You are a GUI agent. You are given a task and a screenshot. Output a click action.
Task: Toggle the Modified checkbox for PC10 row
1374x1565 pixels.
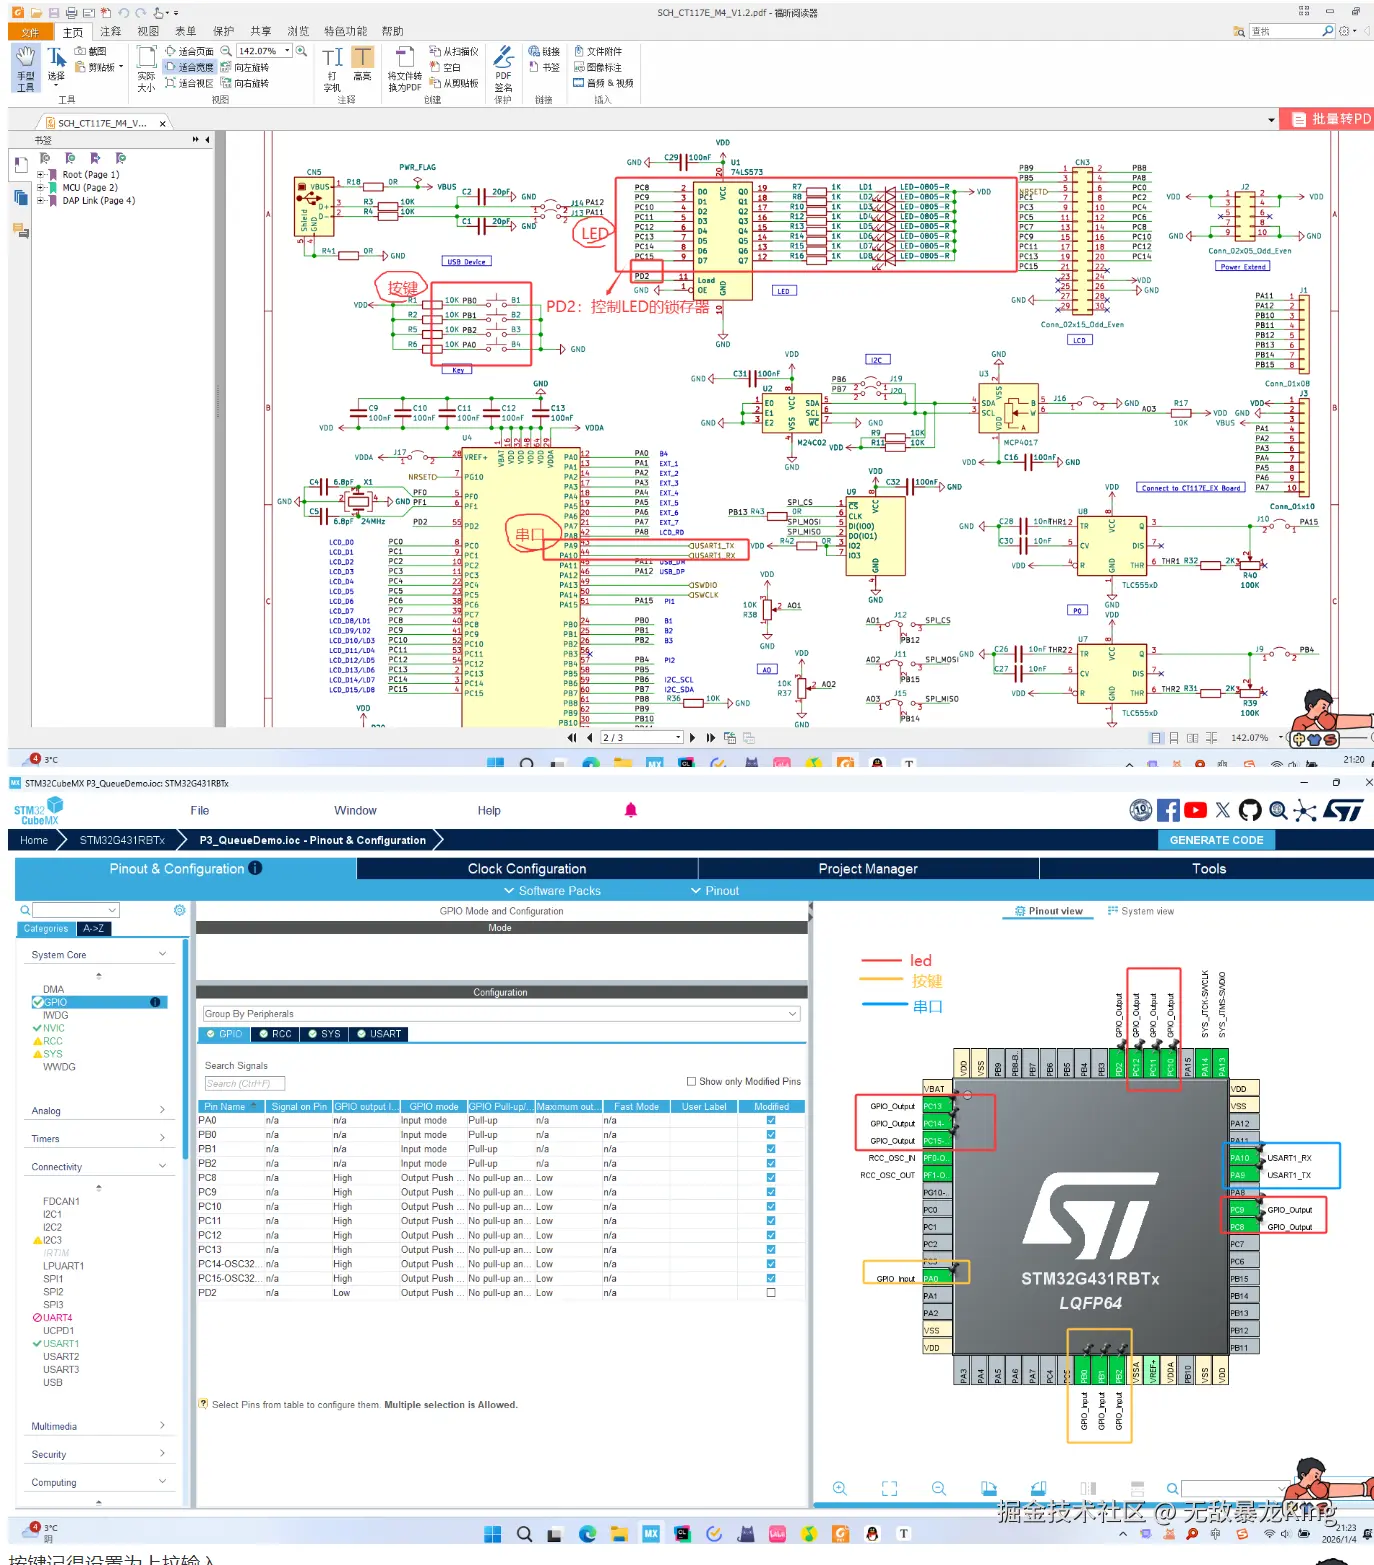(771, 1206)
